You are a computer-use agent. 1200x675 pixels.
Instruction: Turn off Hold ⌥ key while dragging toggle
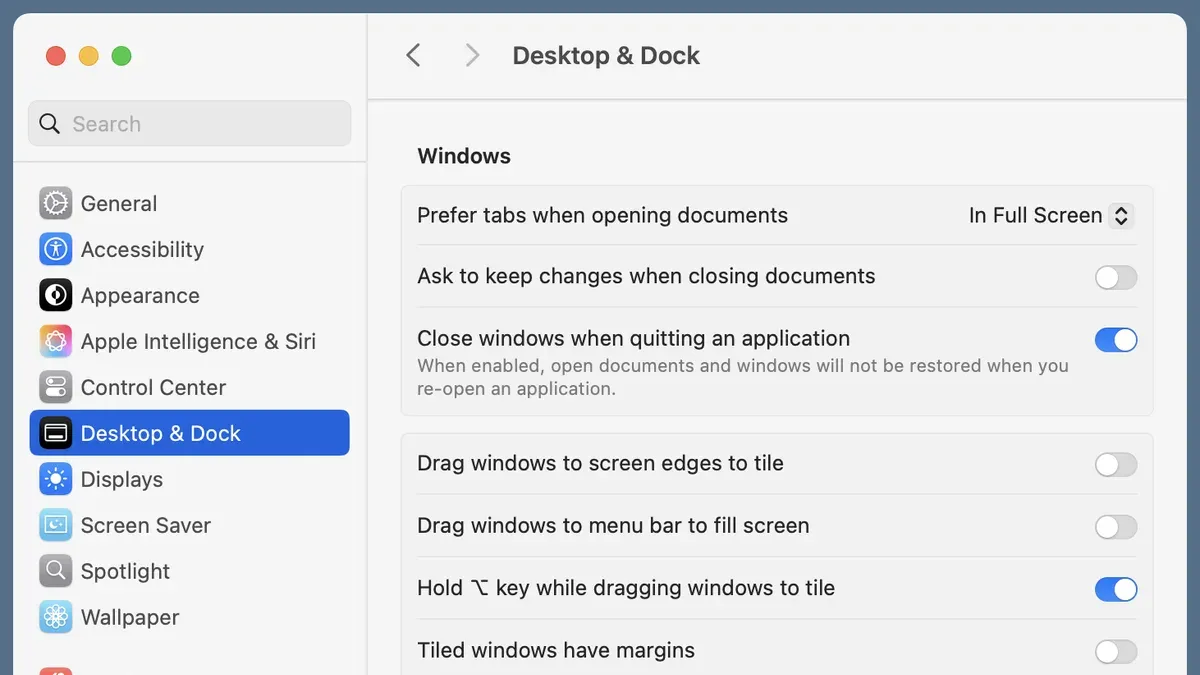click(1116, 589)
